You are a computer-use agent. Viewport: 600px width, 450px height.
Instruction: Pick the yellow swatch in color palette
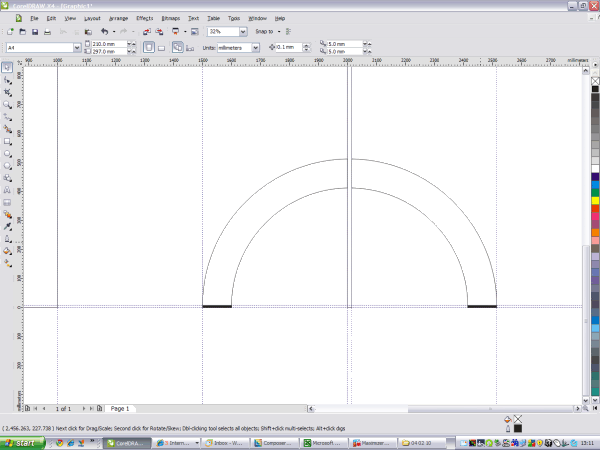point(594,201)
